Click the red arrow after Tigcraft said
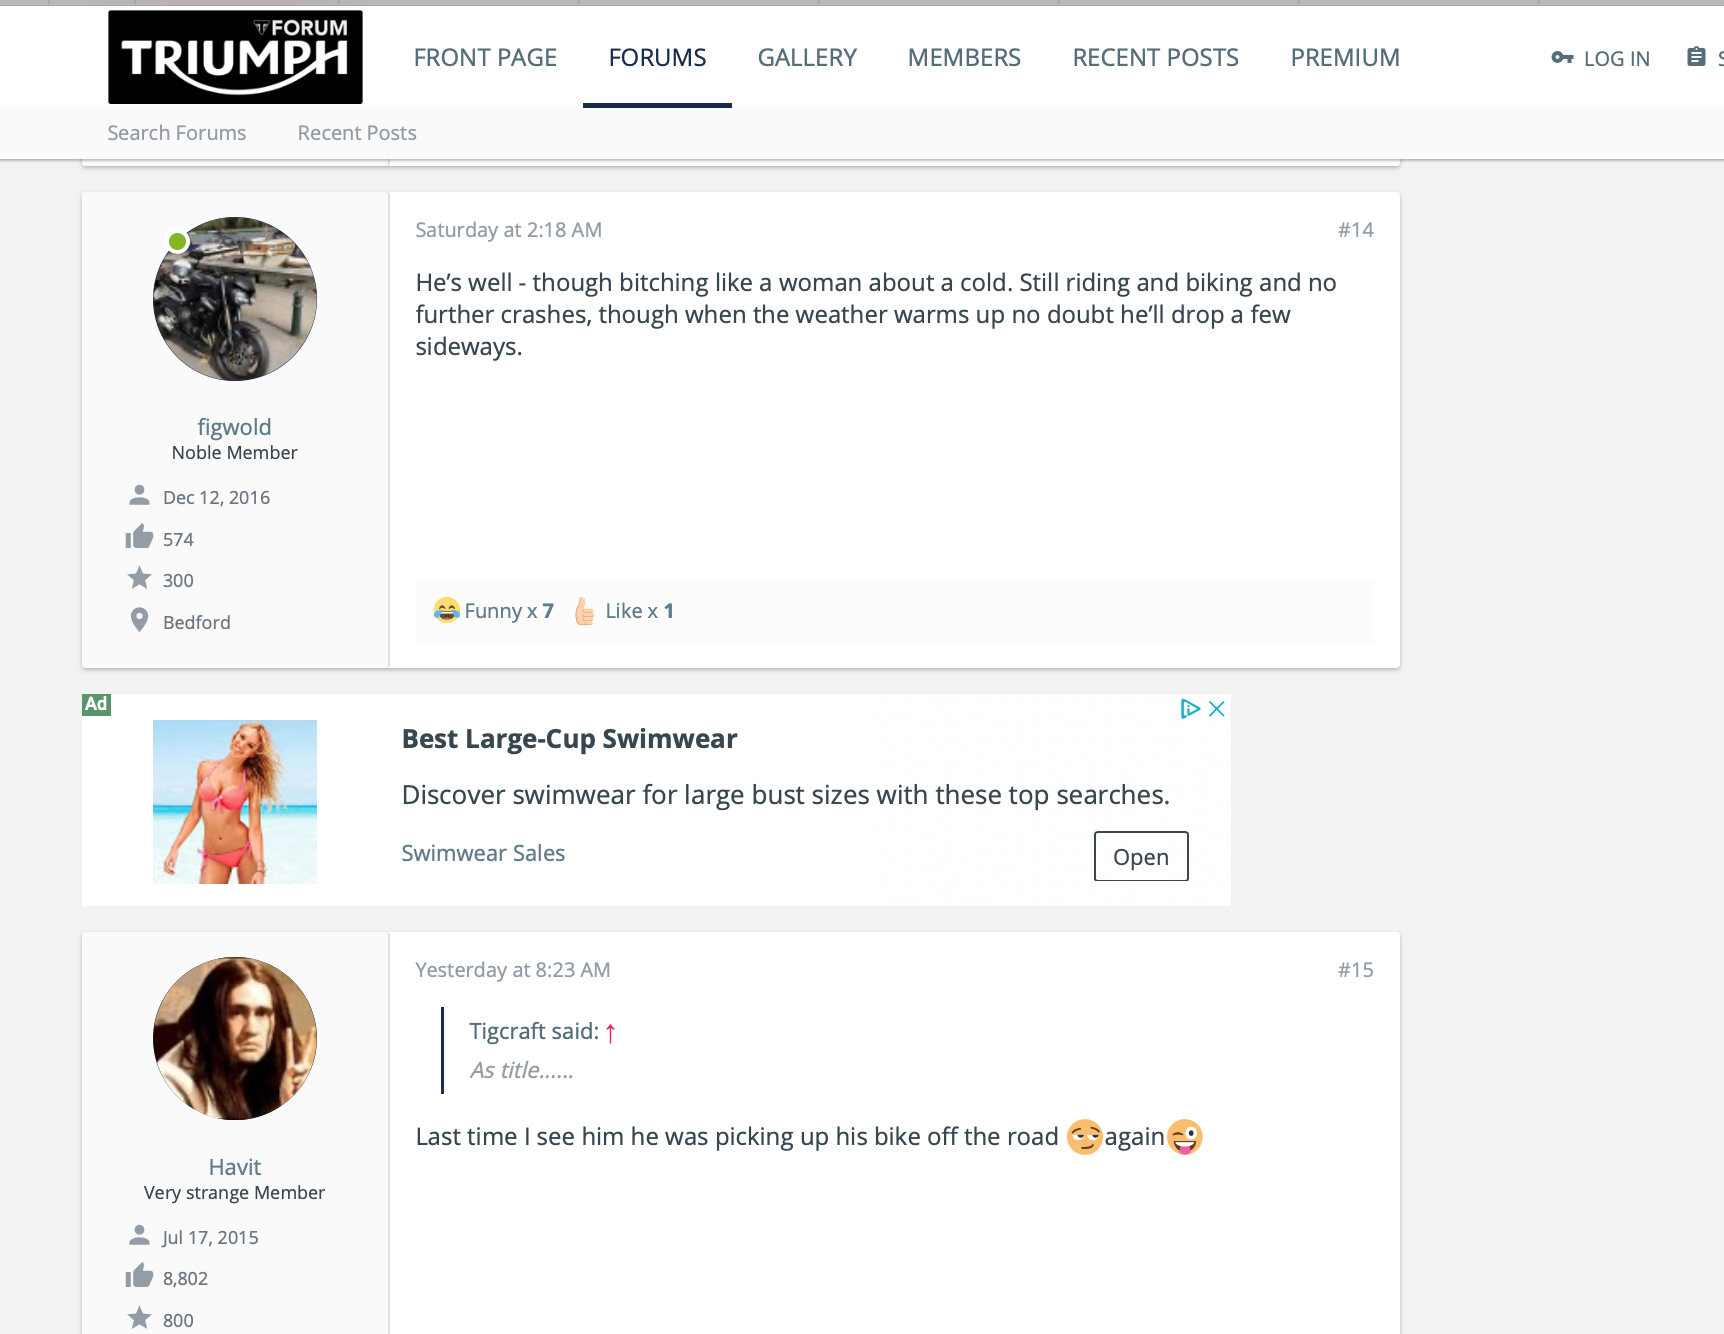The width and height of the screenshot is (1724, 1334). (610, 1033)
